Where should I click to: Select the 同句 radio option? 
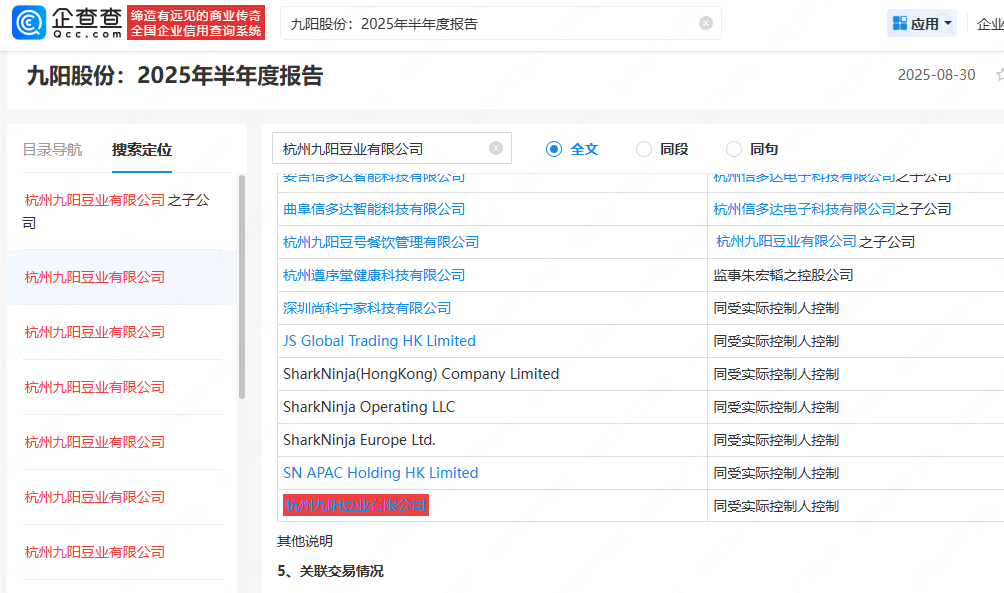(734, 149)
